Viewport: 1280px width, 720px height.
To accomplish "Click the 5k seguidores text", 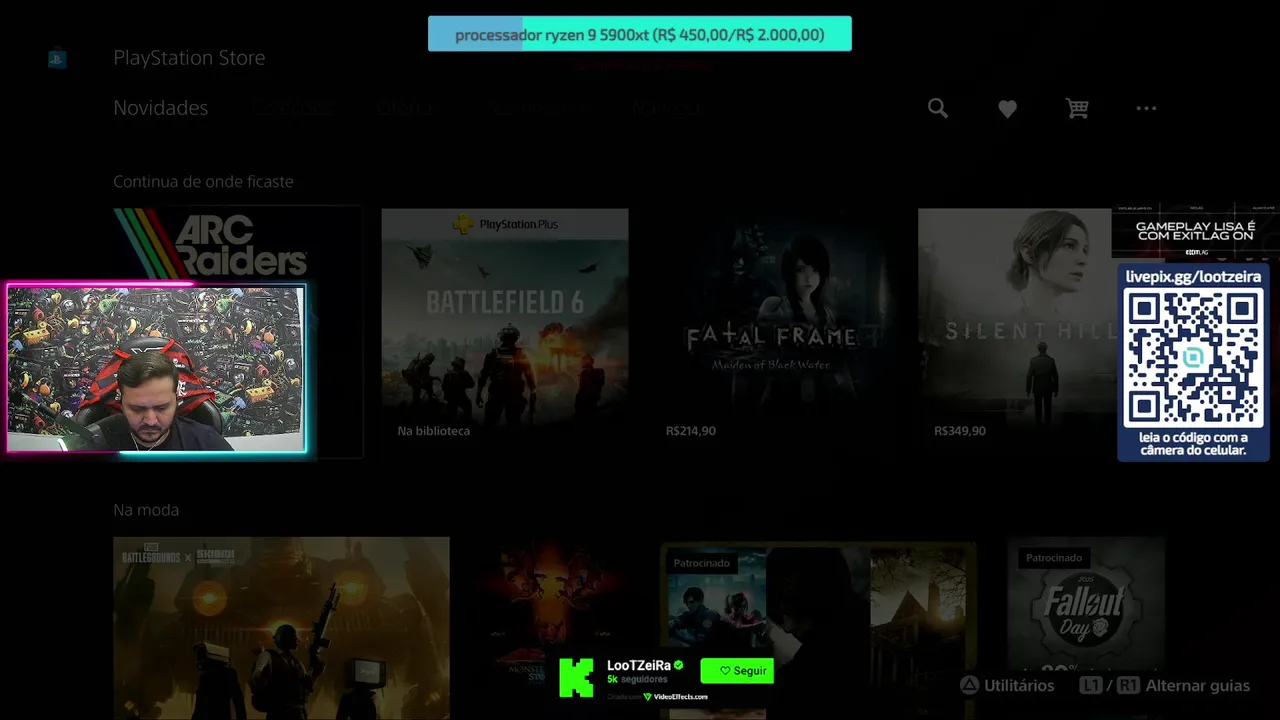I will (637, 680).
